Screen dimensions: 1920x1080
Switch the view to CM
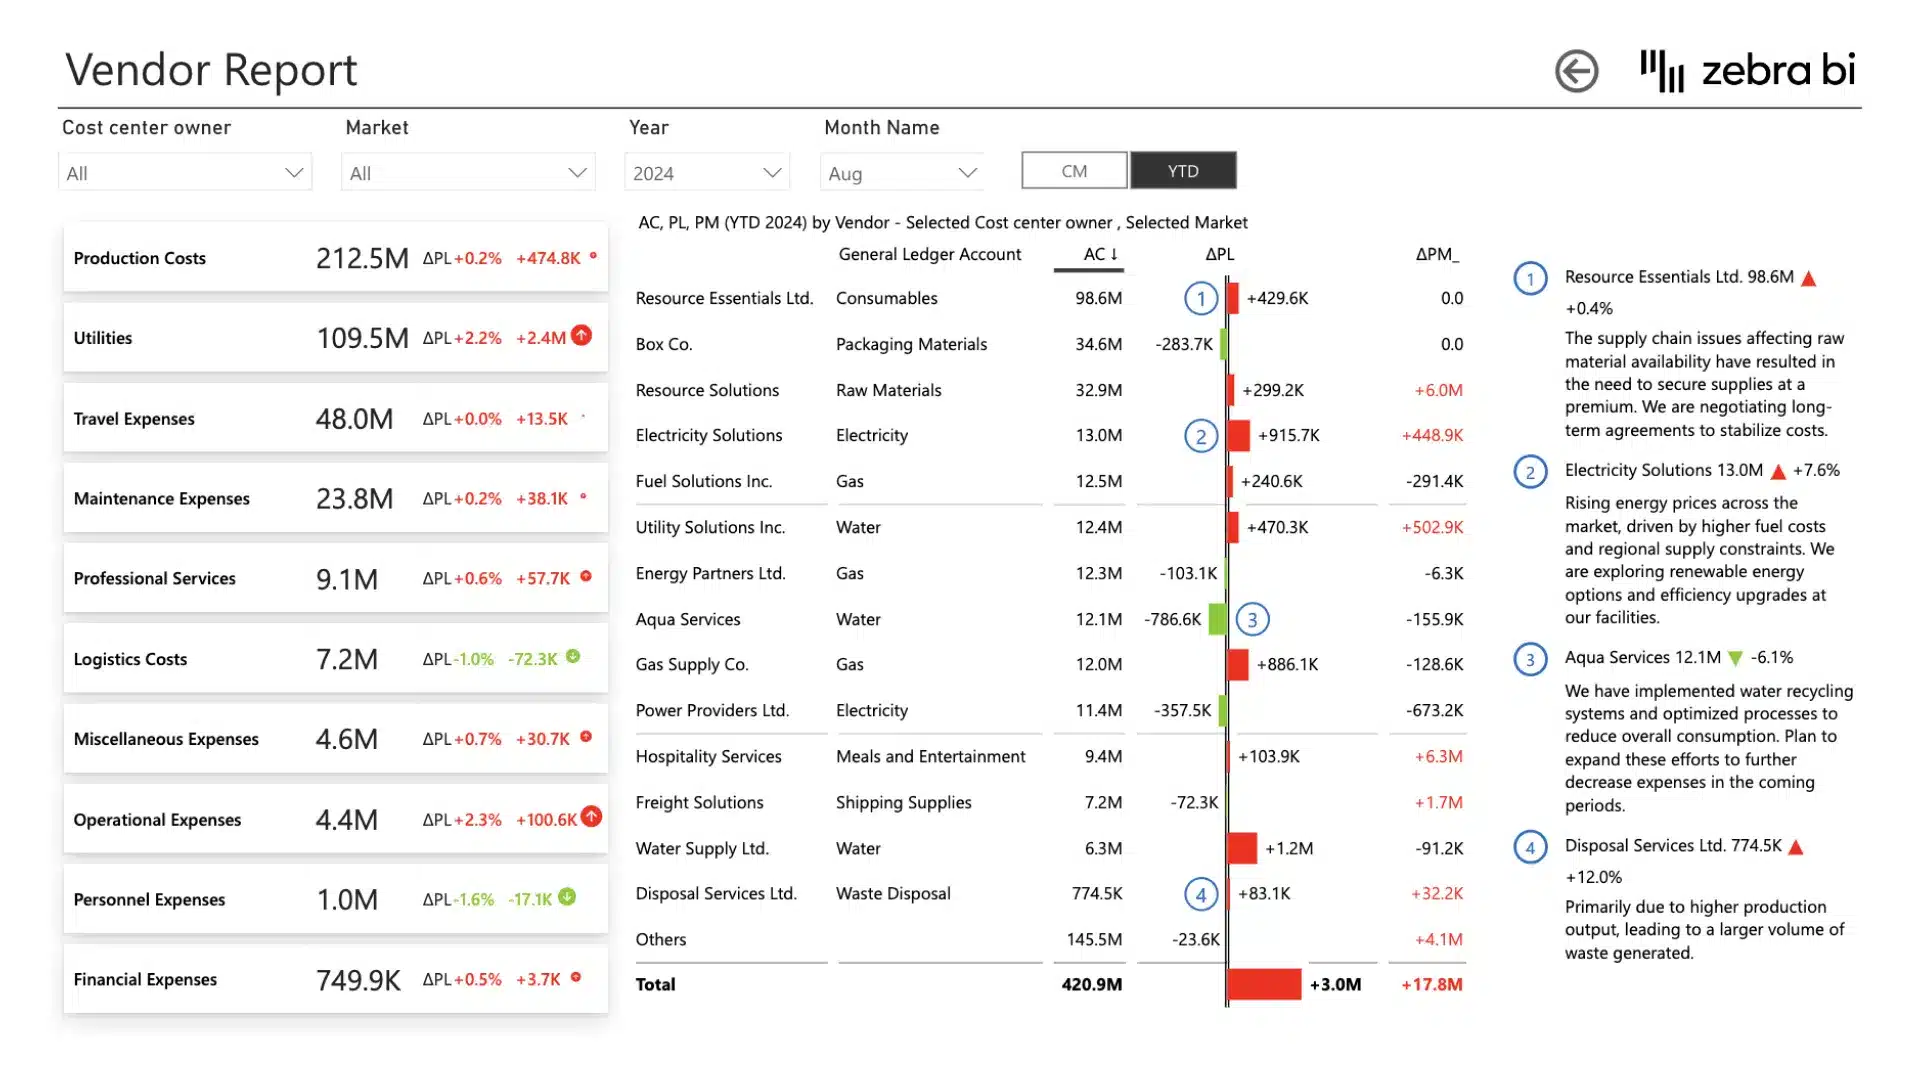[x=1073, y=170]
